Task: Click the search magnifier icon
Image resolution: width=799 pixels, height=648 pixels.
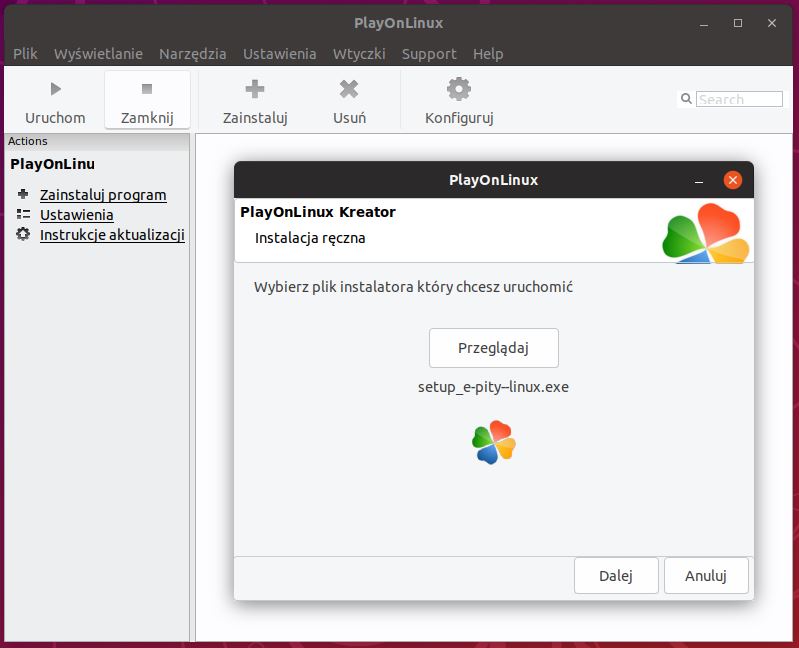Action: click(x=686, y=99)
